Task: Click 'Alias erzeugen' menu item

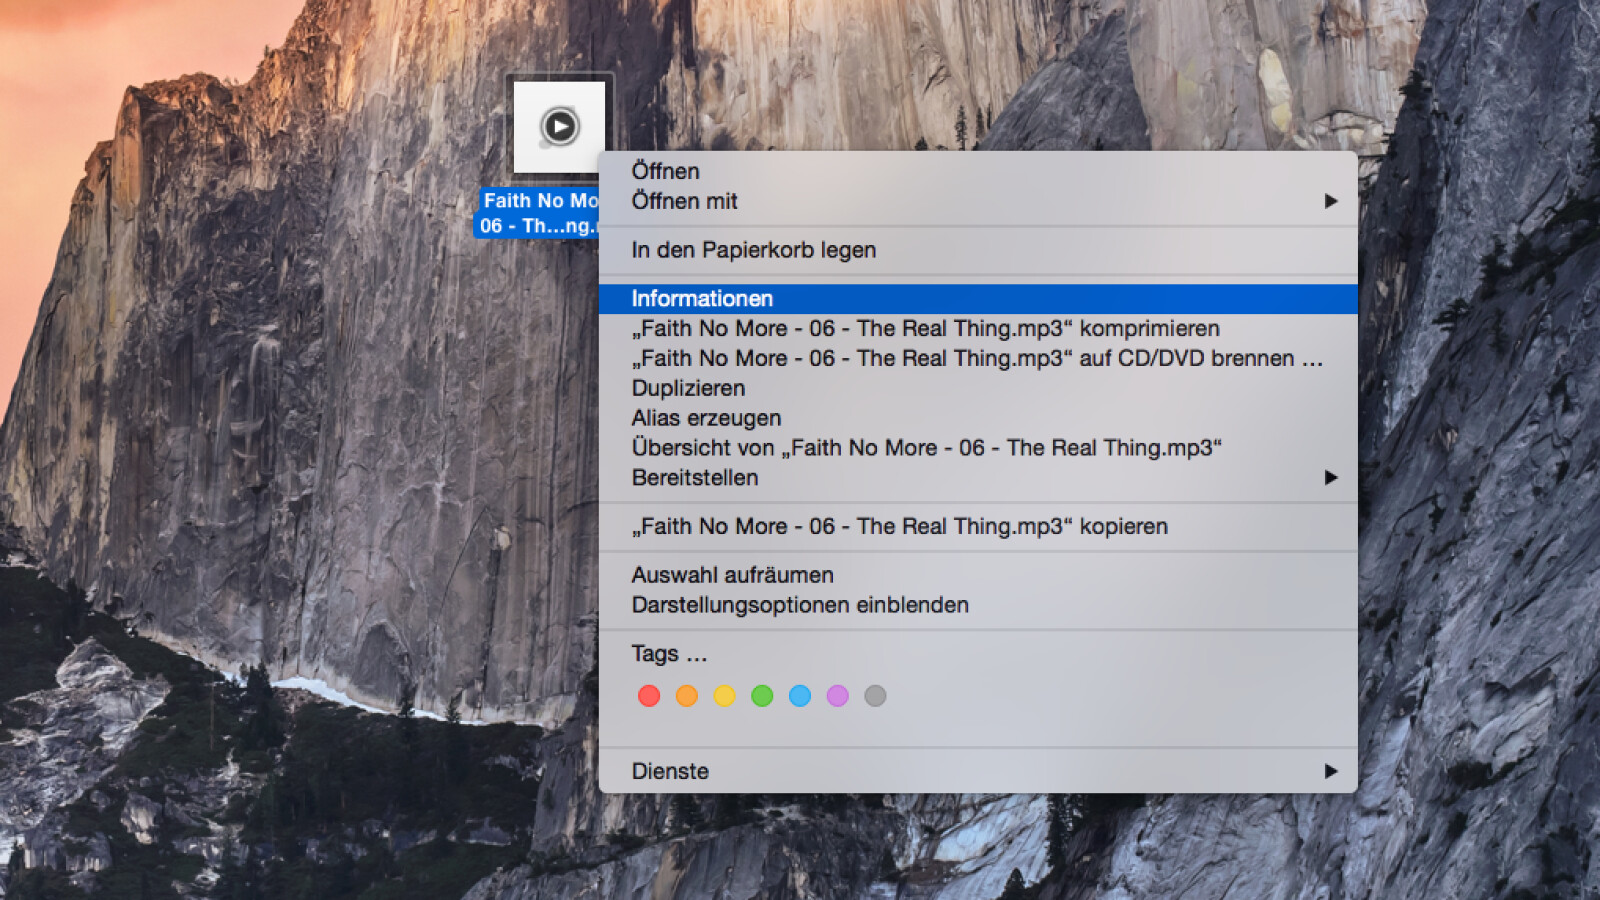Action: [x=706, y=418]
